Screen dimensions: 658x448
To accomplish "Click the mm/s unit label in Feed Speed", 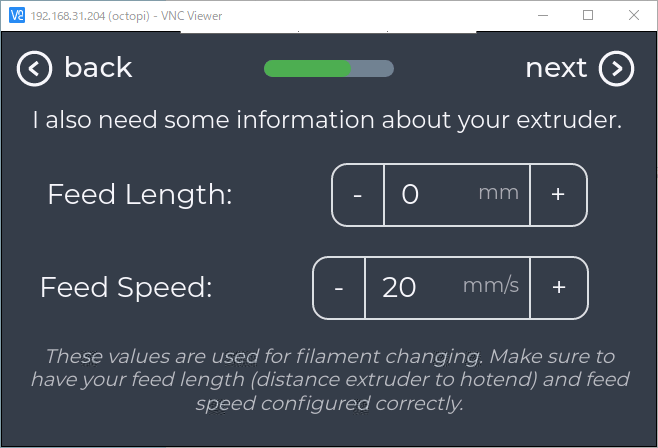I will (x=491, y=286).
